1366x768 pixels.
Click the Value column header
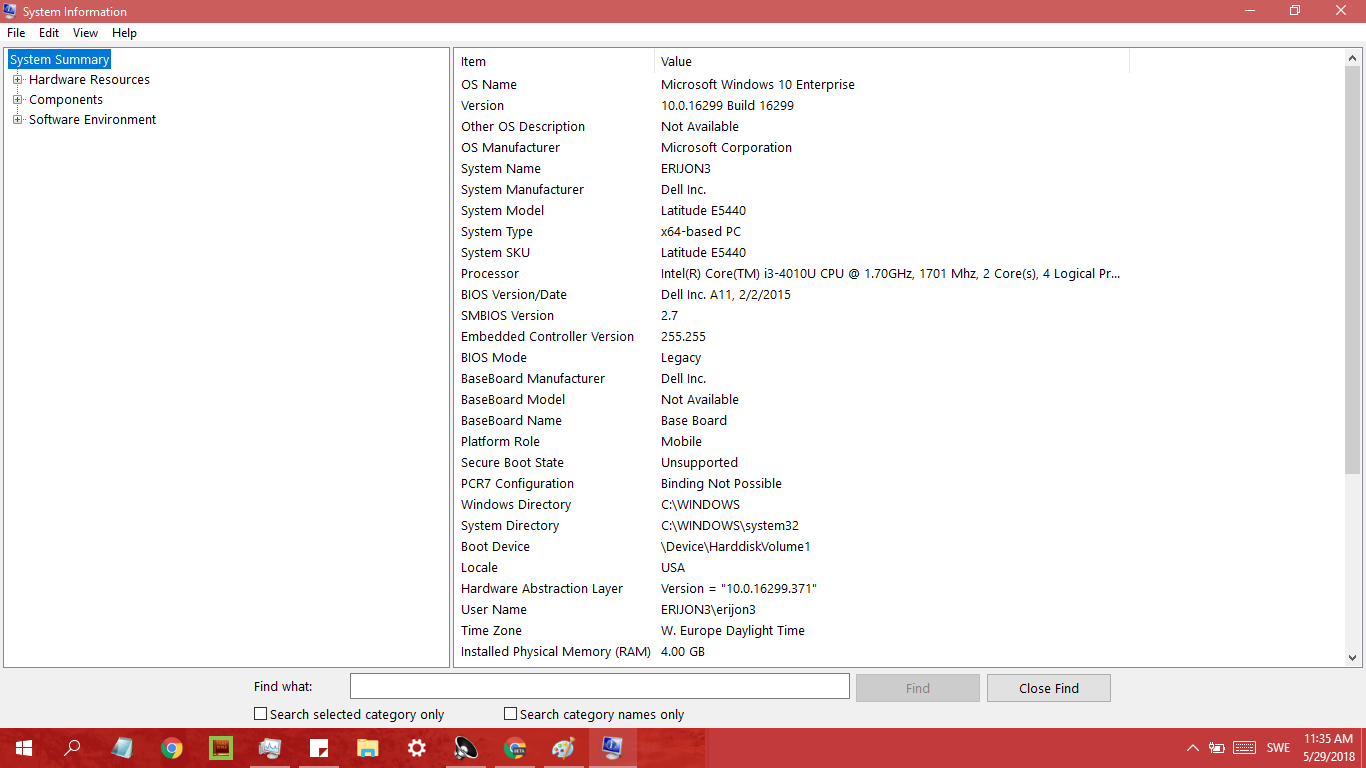[x=892, y=62]
